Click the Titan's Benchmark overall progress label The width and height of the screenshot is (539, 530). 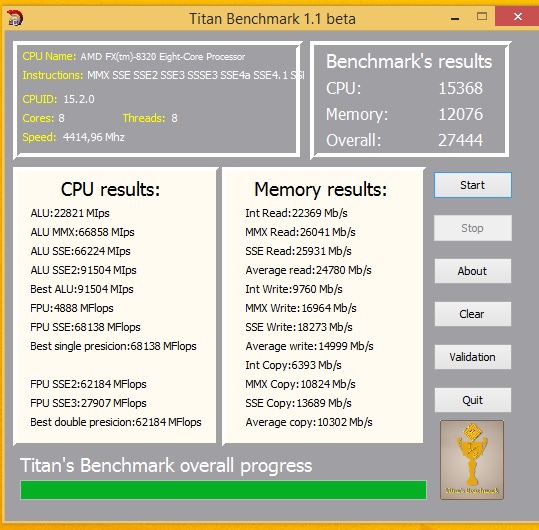pos(166,466)
